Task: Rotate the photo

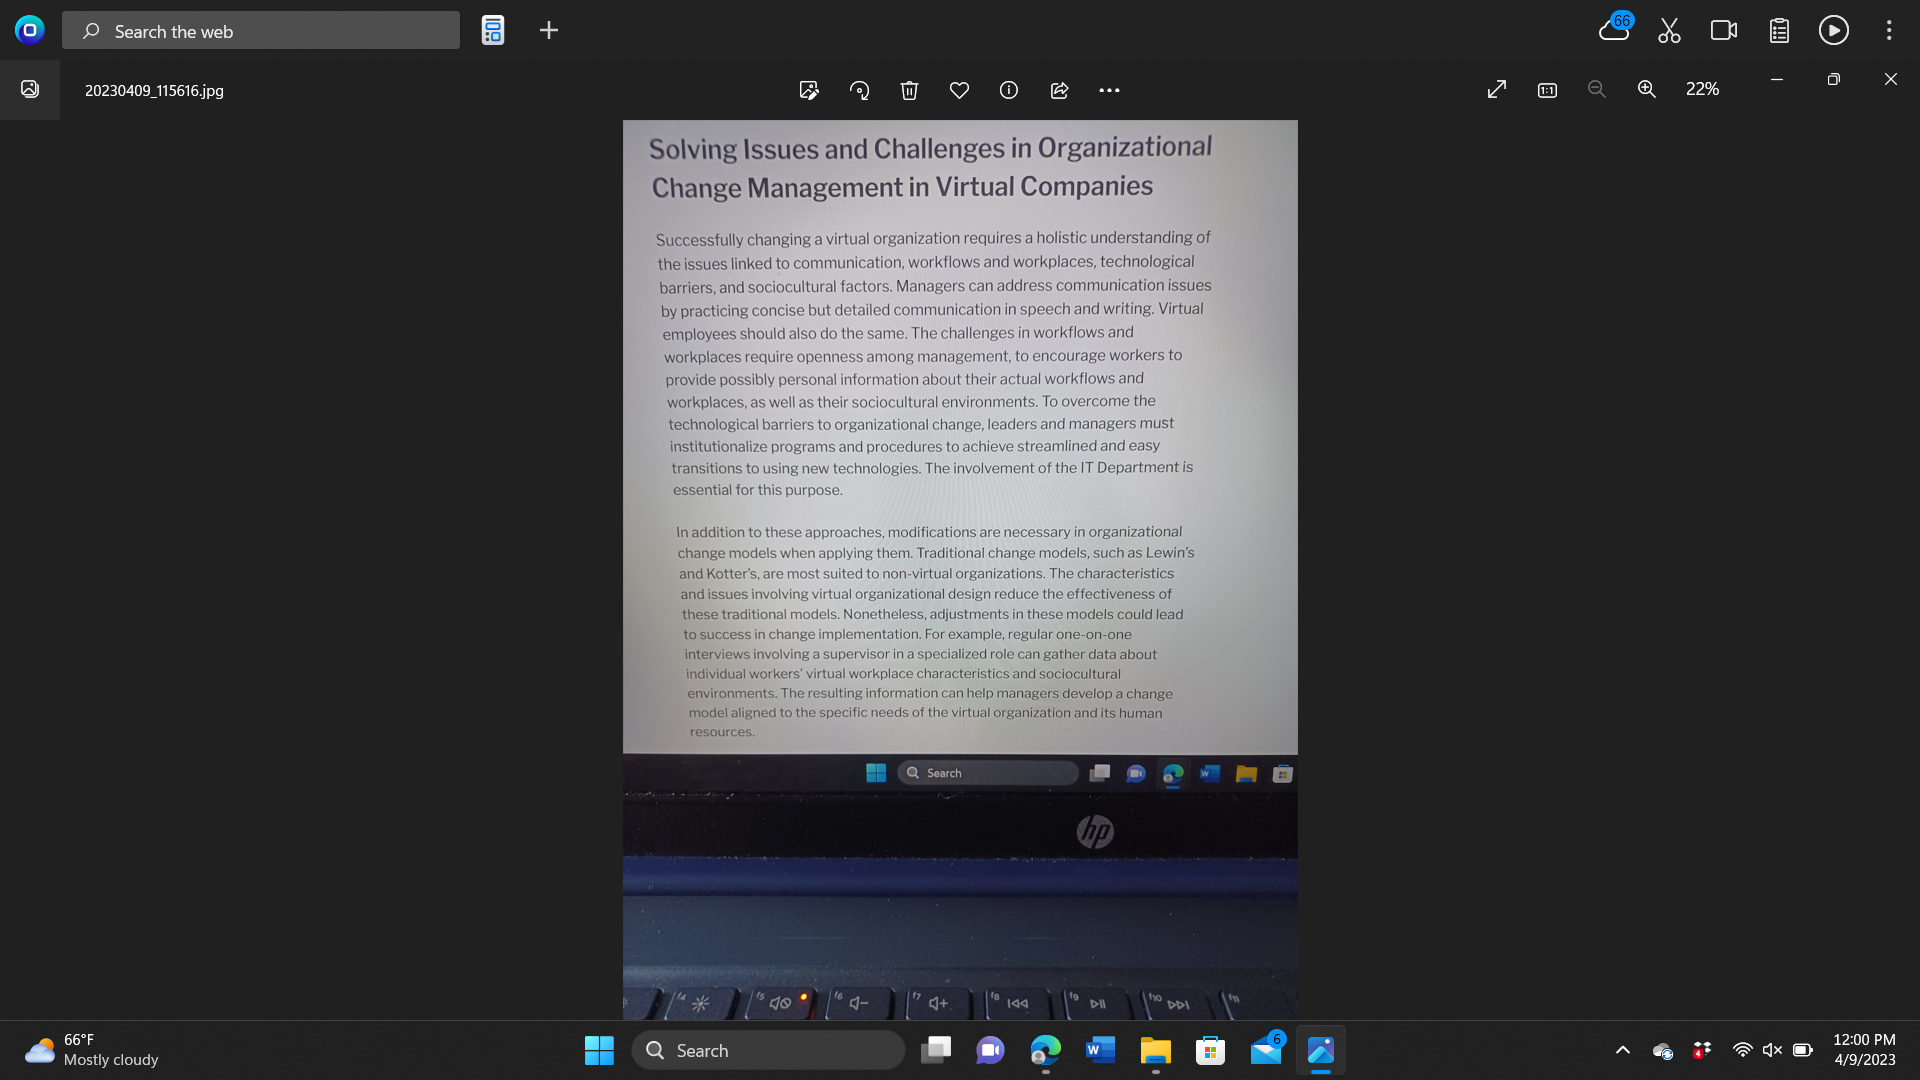Action: pyautogui.click(x=859, y=90)
